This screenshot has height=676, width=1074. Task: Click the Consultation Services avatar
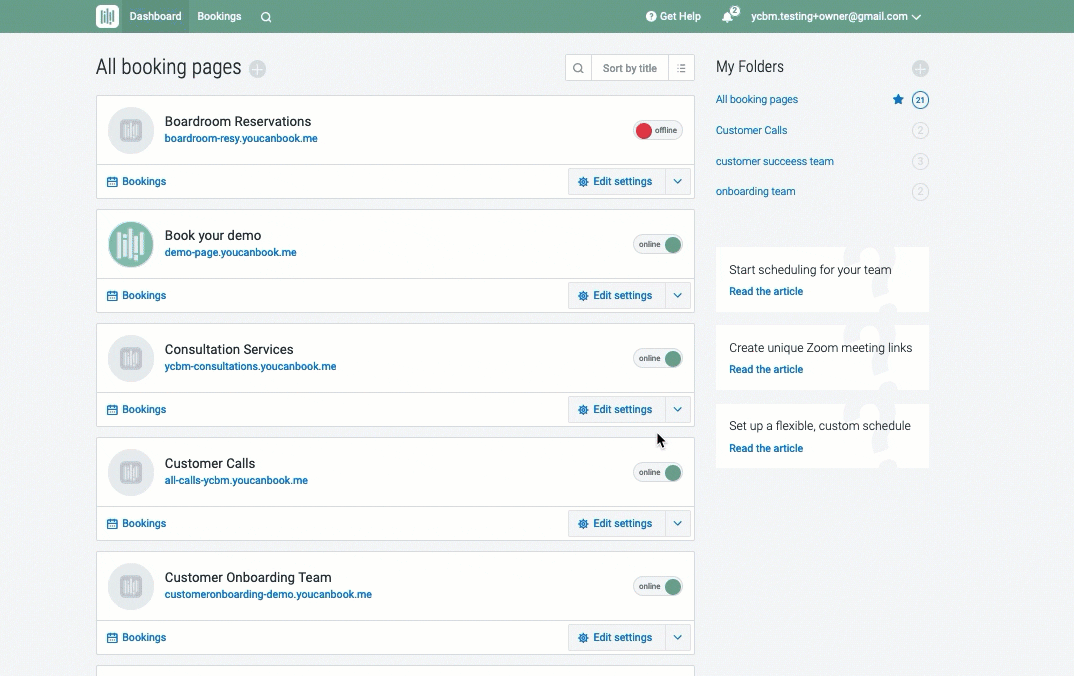131,358
